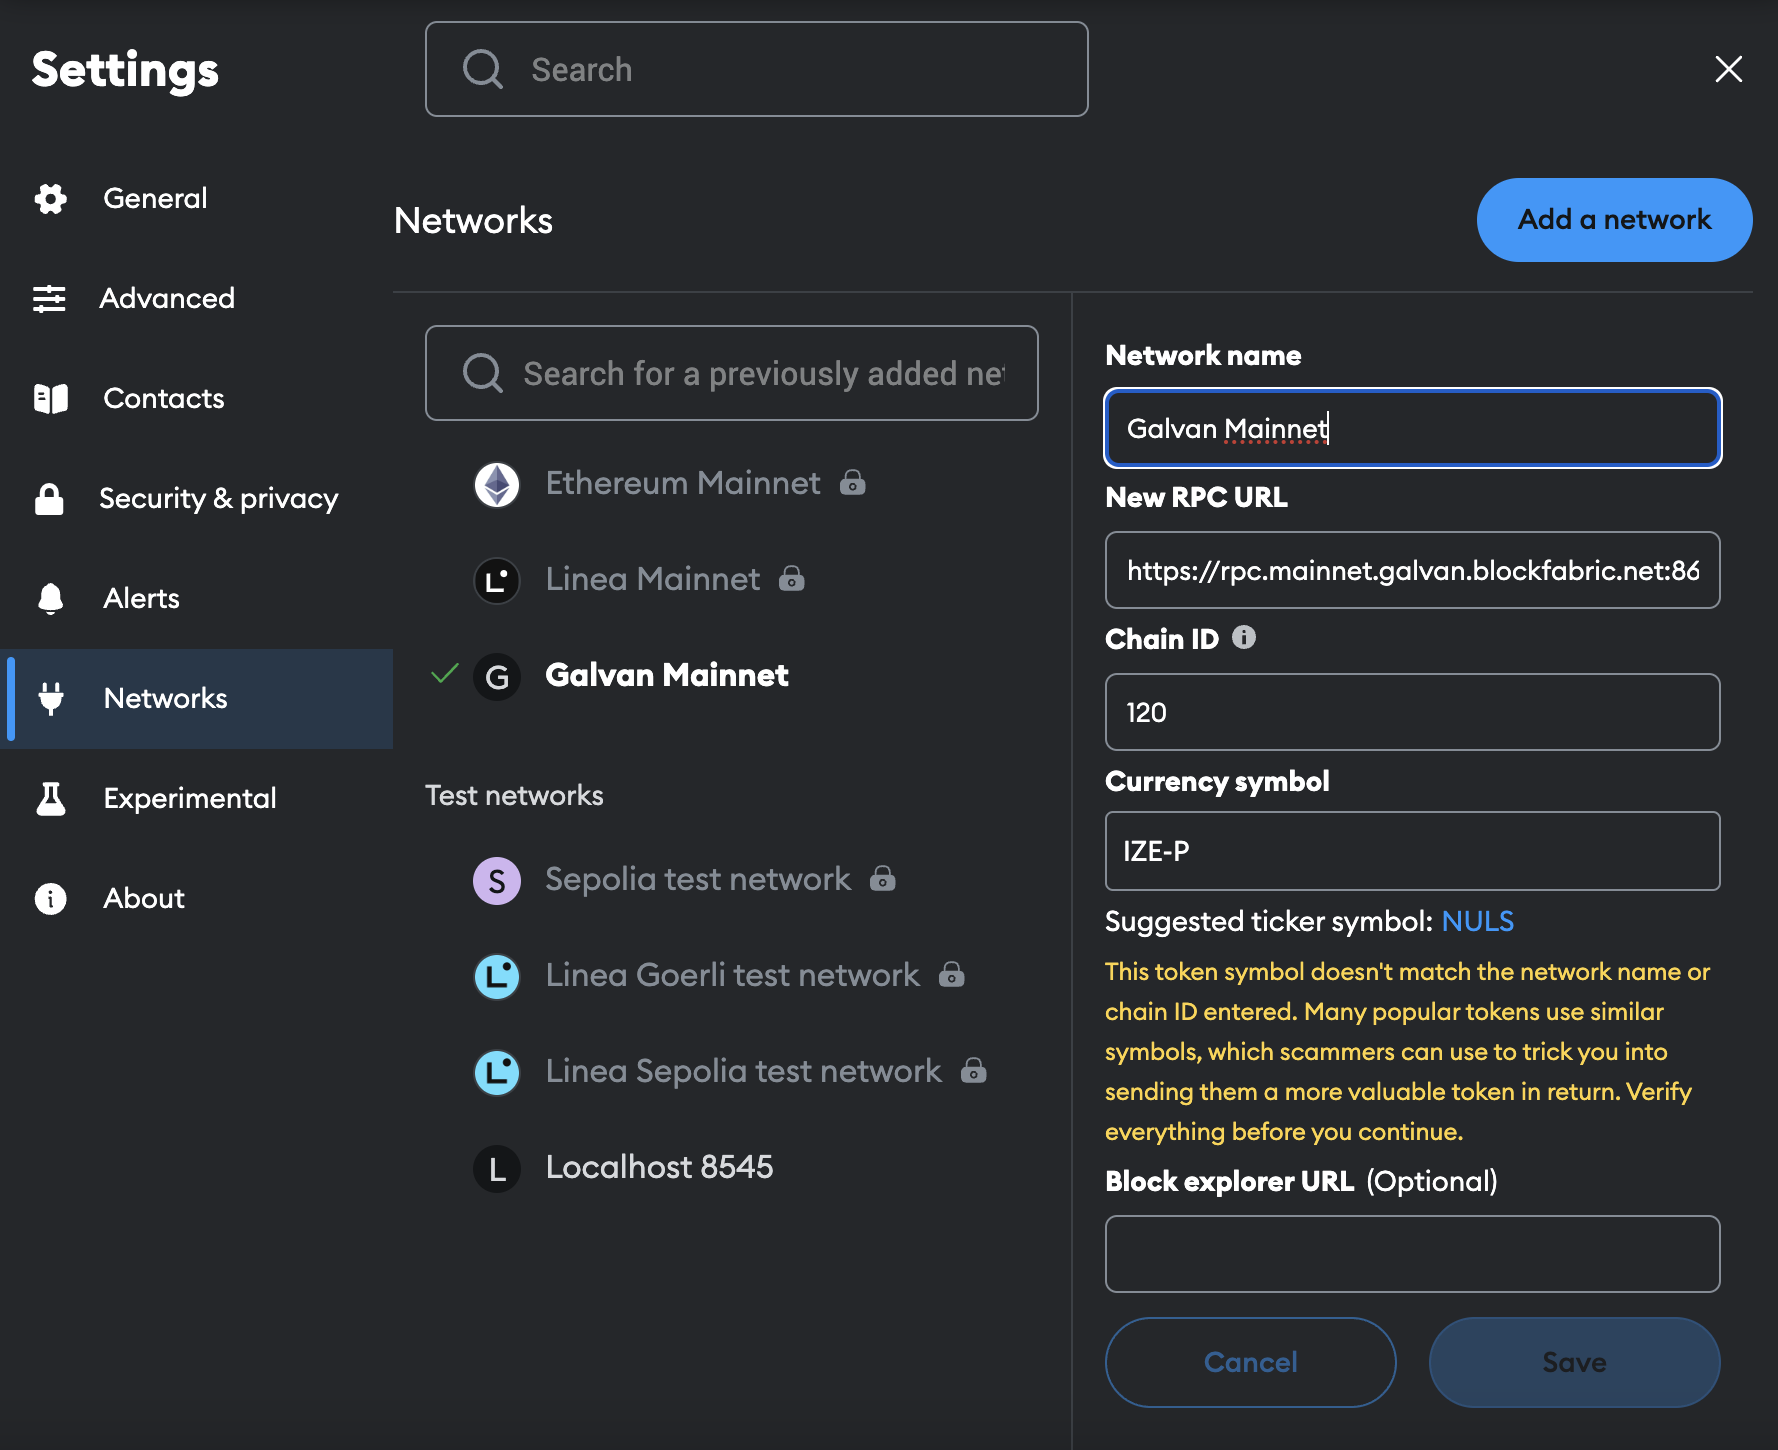Click the Add a network button
Viewport: 1778px width, 1450px height.
(x=1614, y=220)
